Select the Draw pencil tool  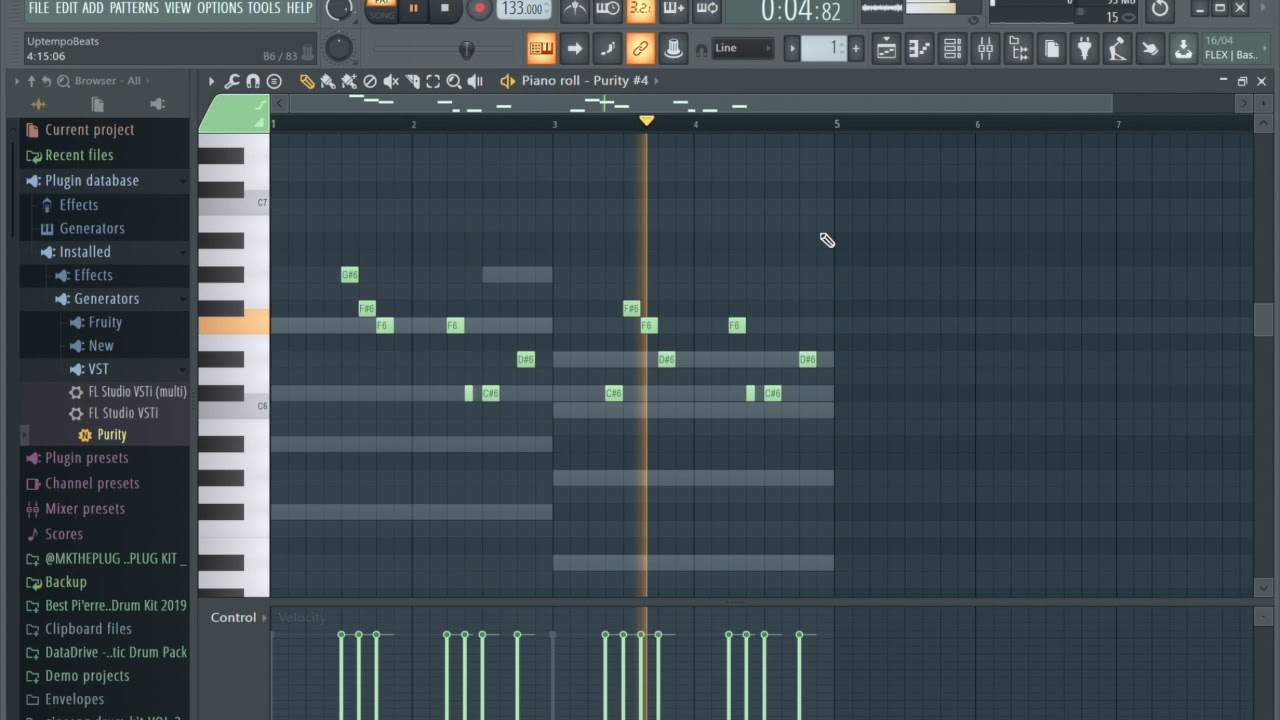click(x=307, y=81)
